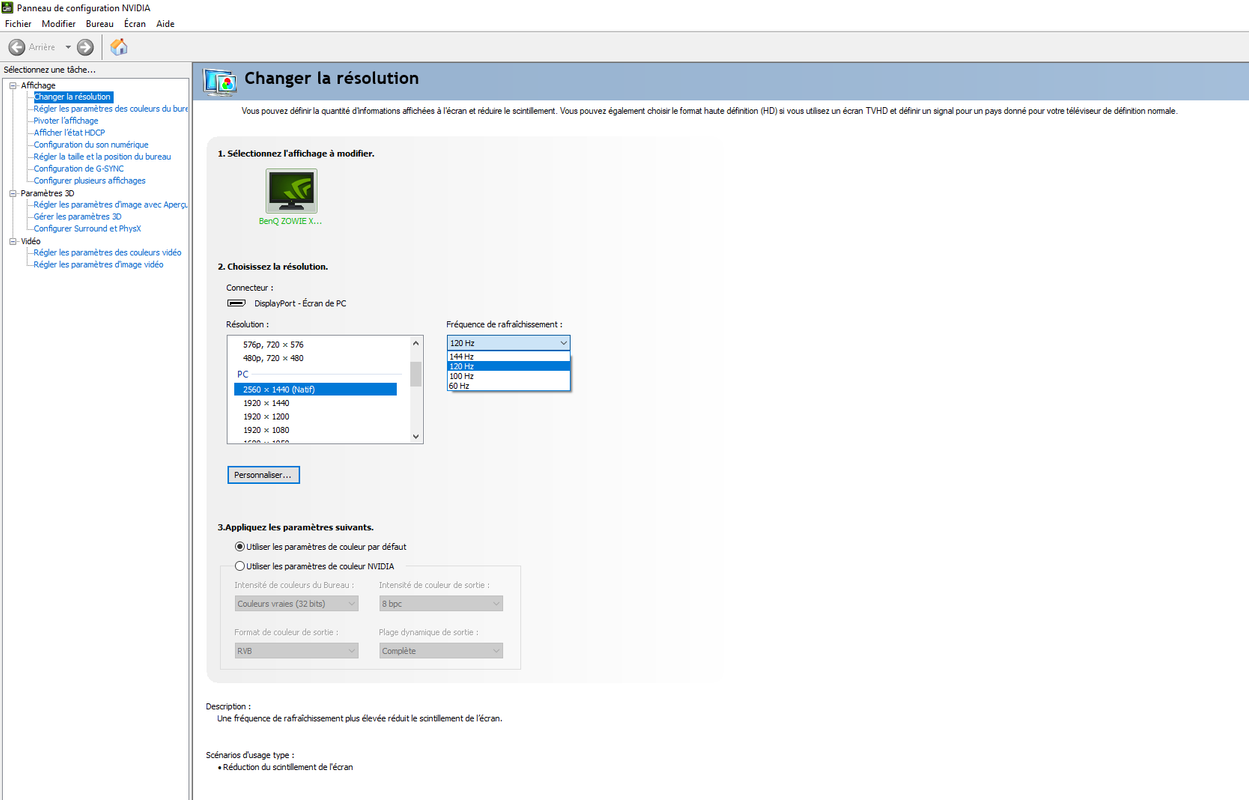Open Régler la taille et la position du bureau
Image resolution: width=1249 pixels, height=800 pixels.
coord(102,157)
